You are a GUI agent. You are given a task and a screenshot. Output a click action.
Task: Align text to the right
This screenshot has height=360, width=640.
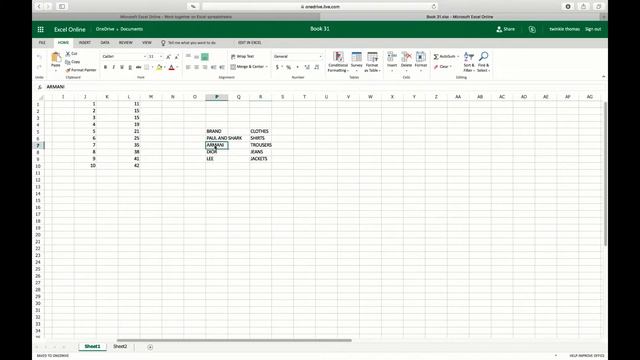click(205, 67)
